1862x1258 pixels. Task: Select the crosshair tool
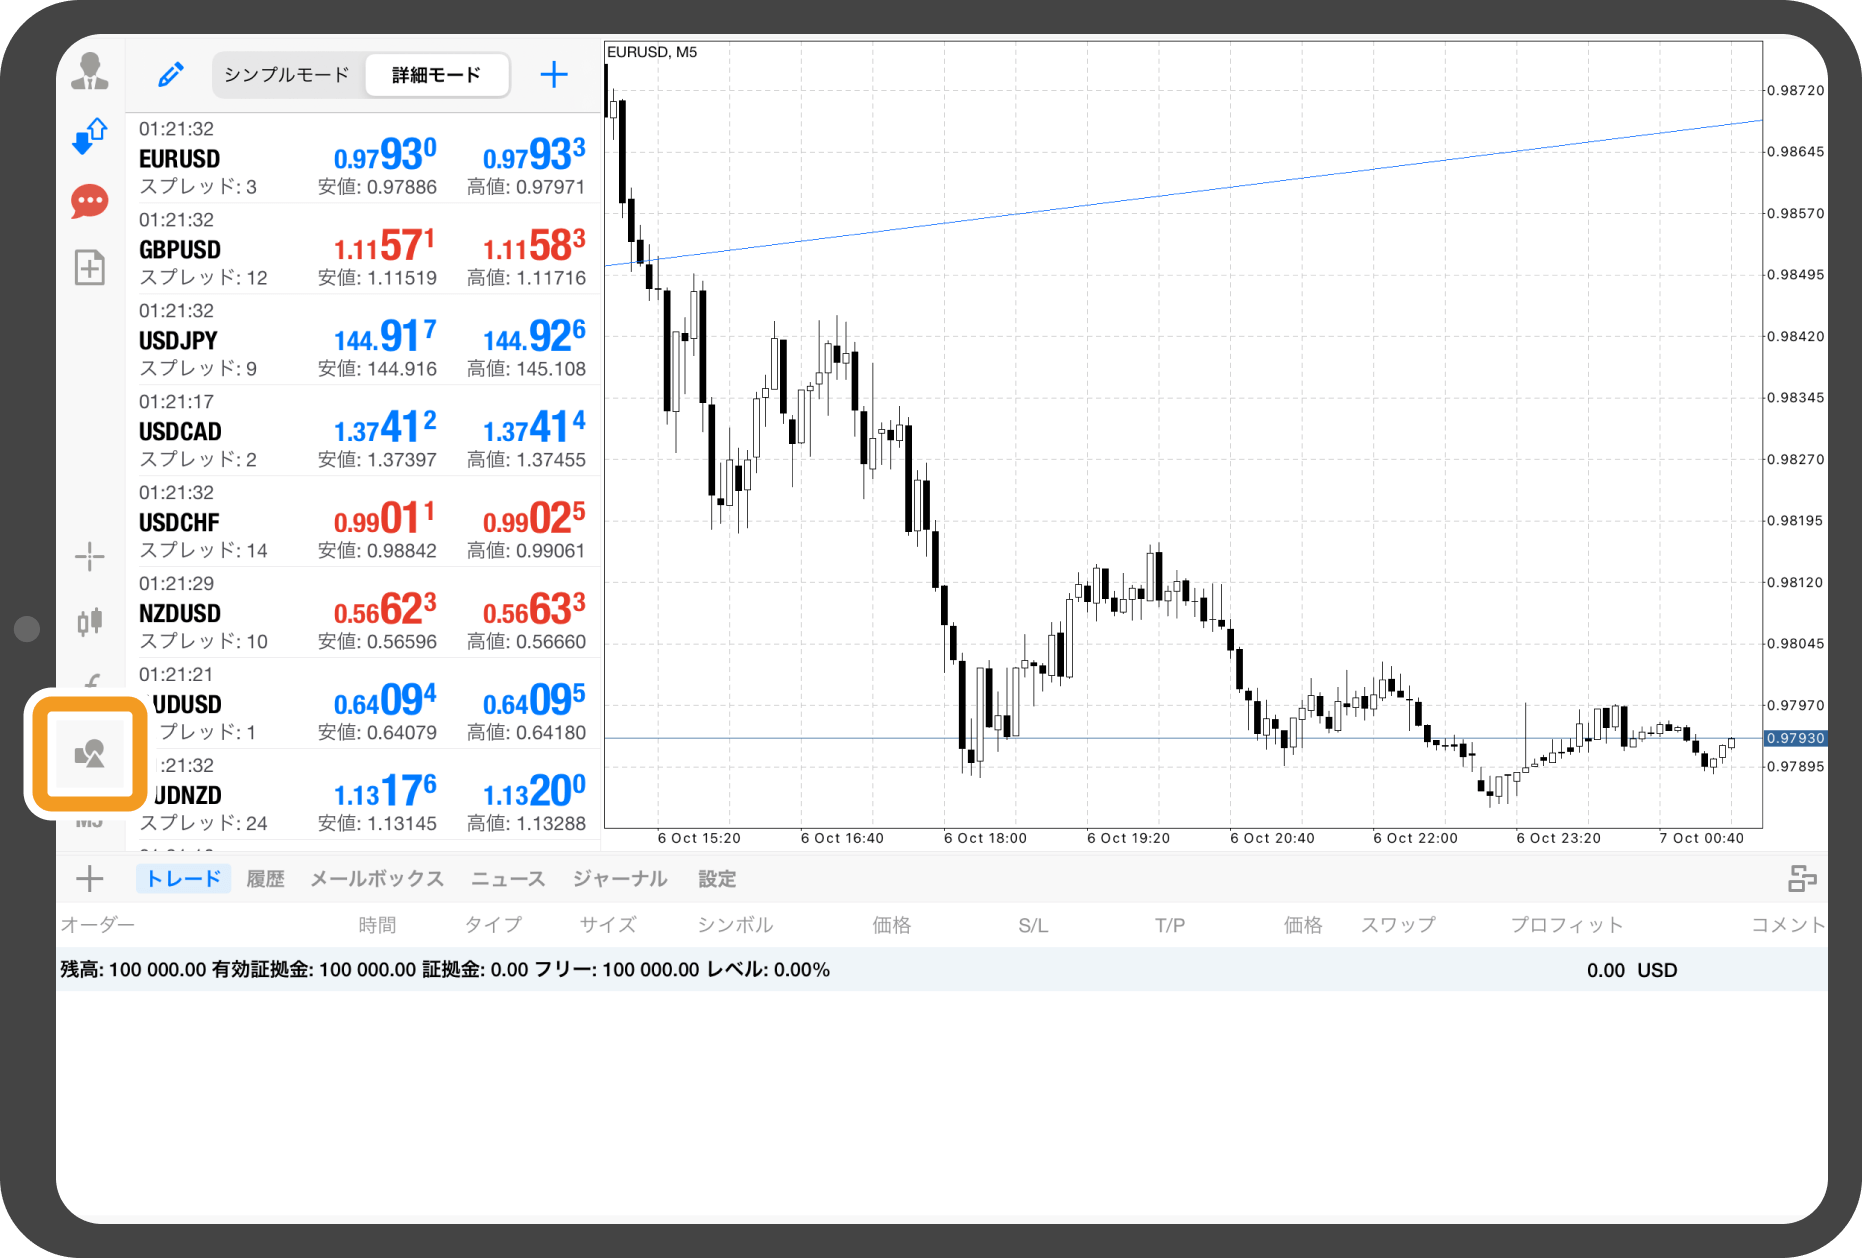[x=90, y=557]
